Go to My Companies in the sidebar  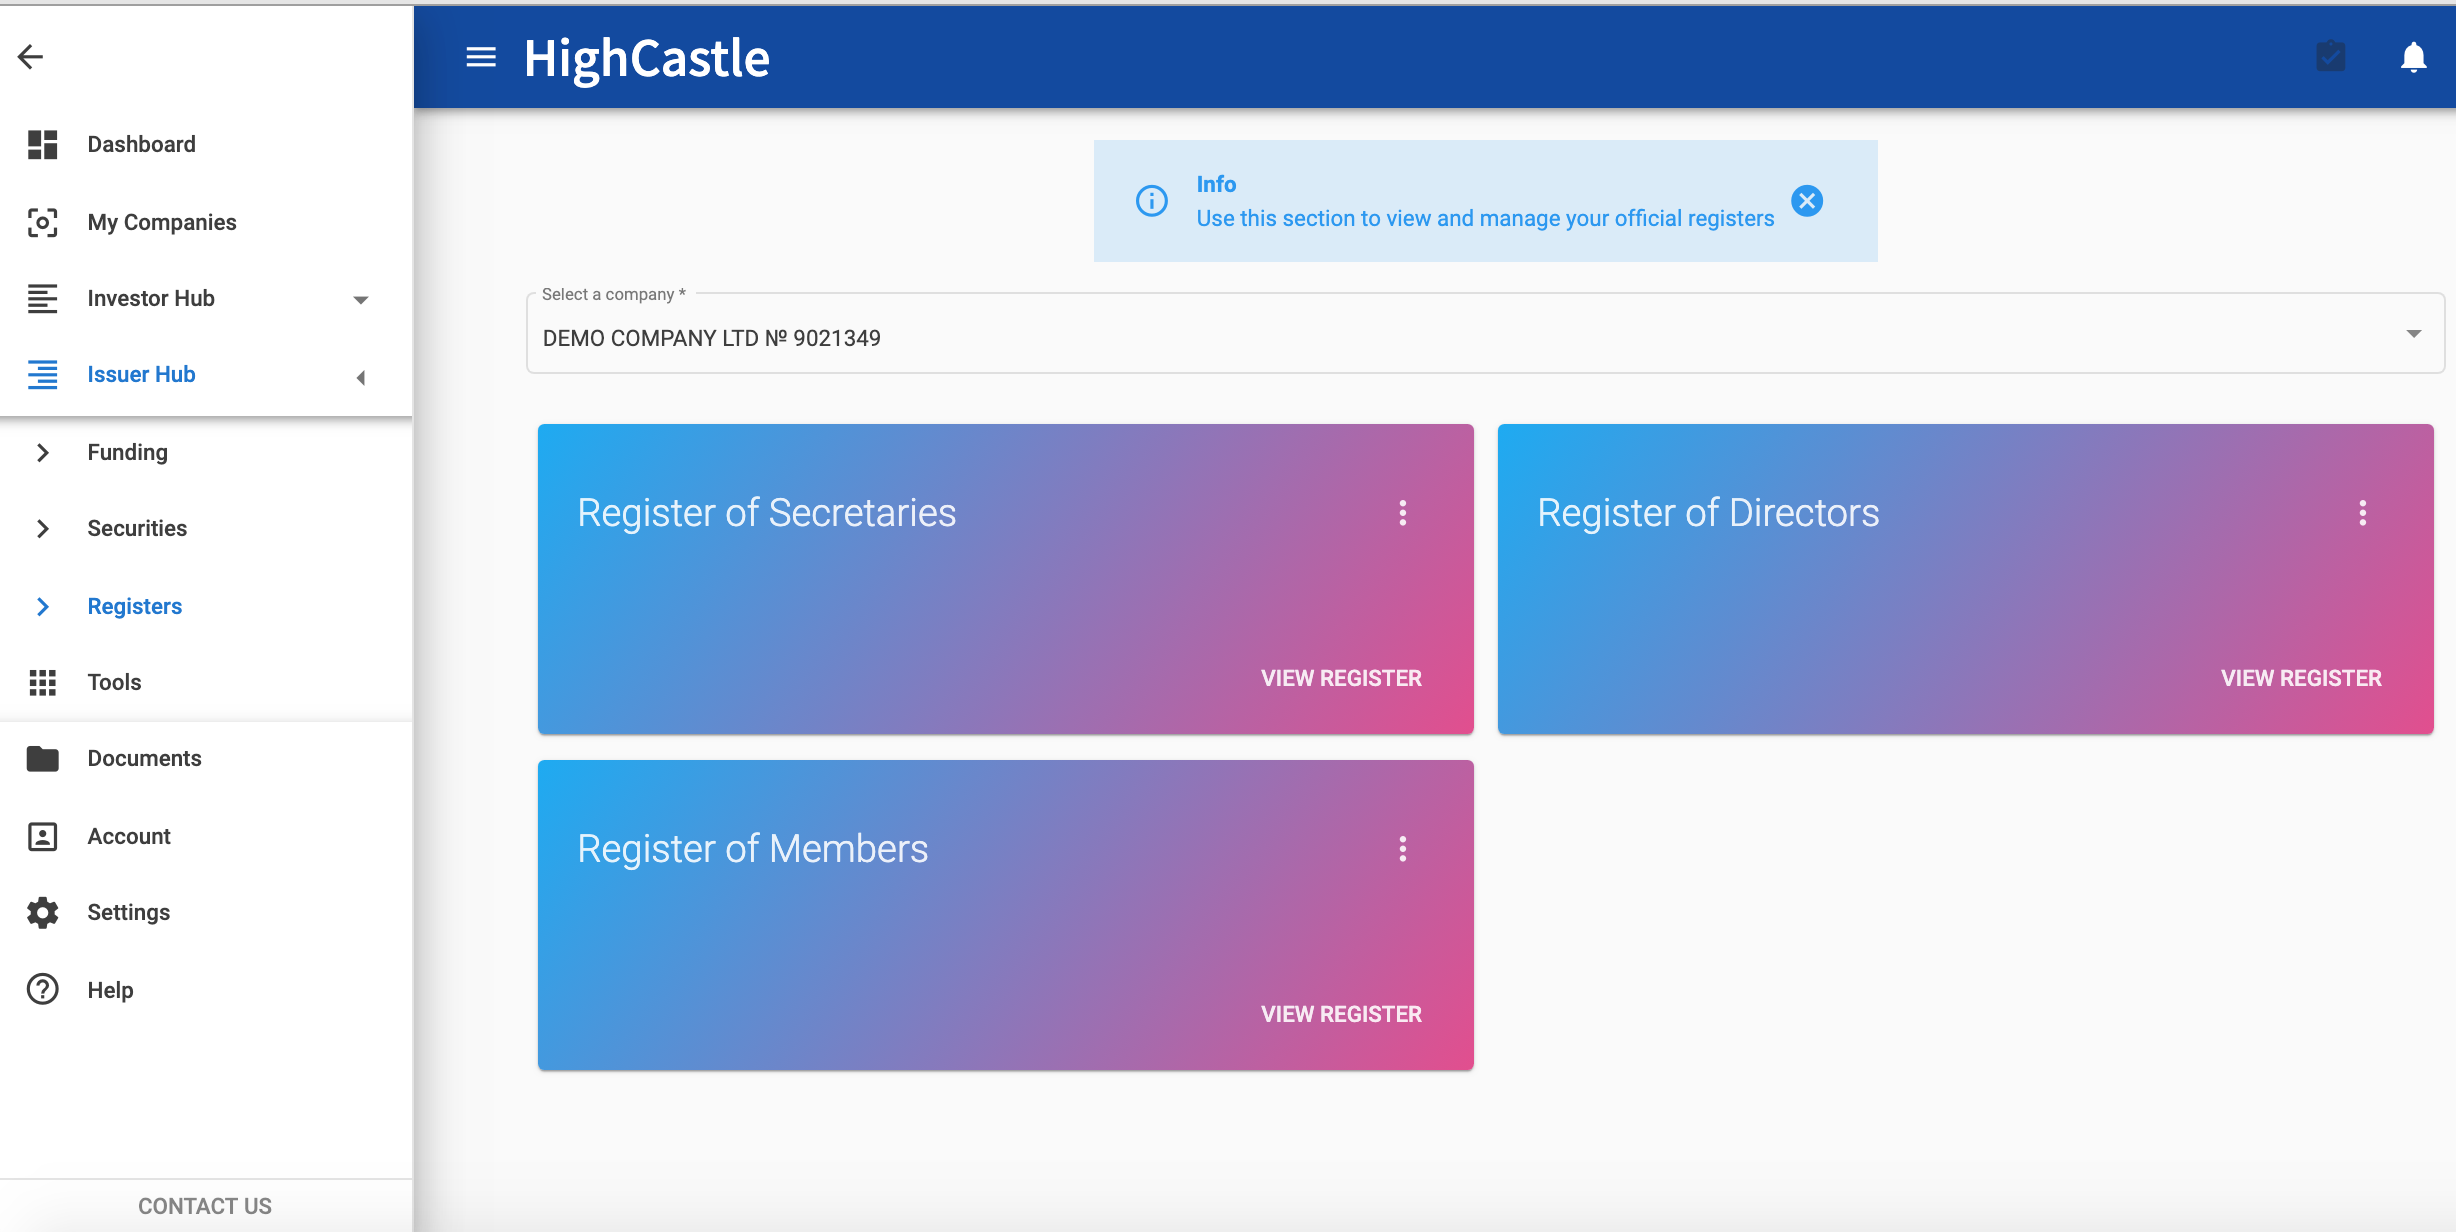[x=161, y=222]
